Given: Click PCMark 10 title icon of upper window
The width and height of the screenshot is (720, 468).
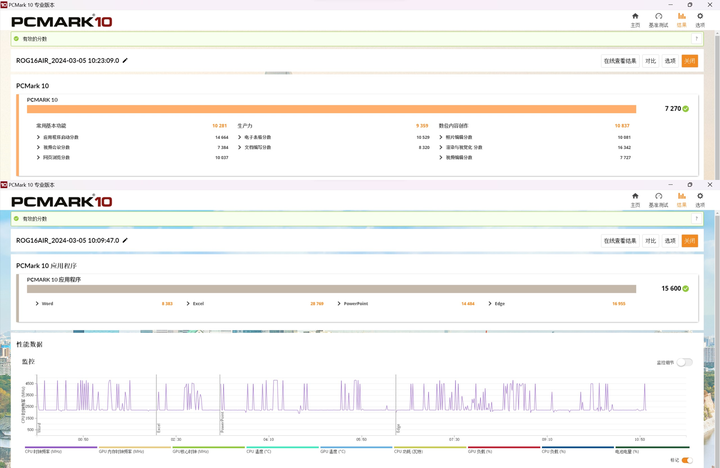Looking at the screenshot, I should (4, 5).
